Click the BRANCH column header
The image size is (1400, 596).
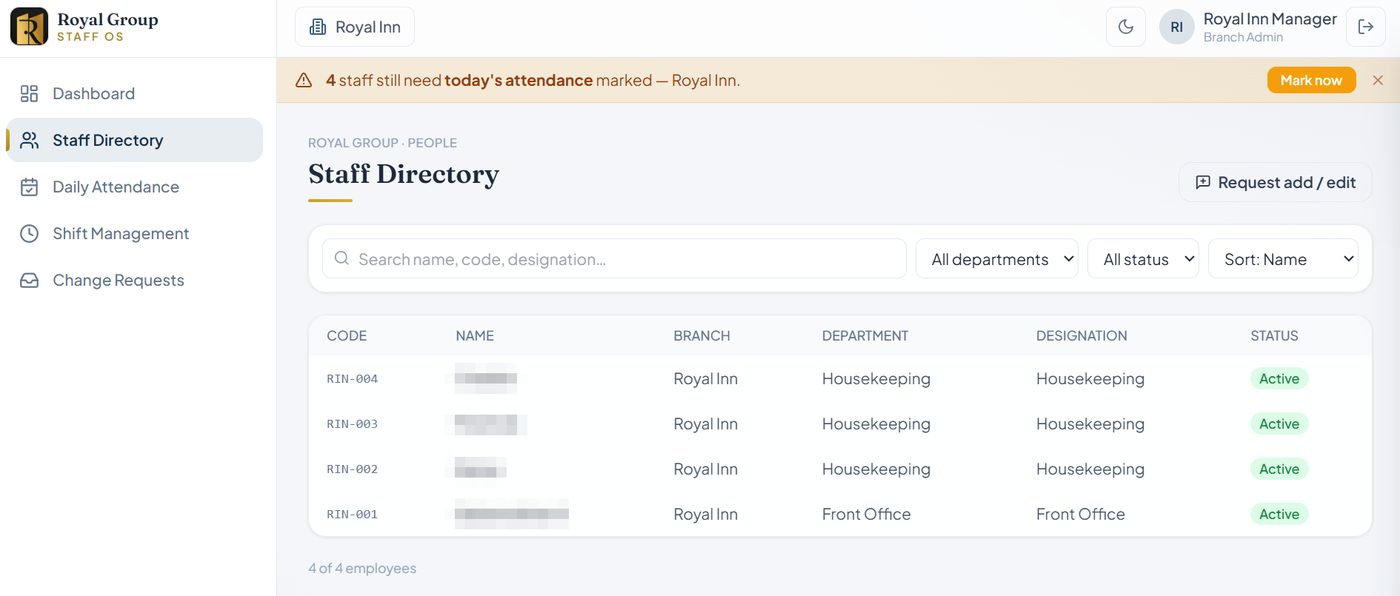coord(702,336)
